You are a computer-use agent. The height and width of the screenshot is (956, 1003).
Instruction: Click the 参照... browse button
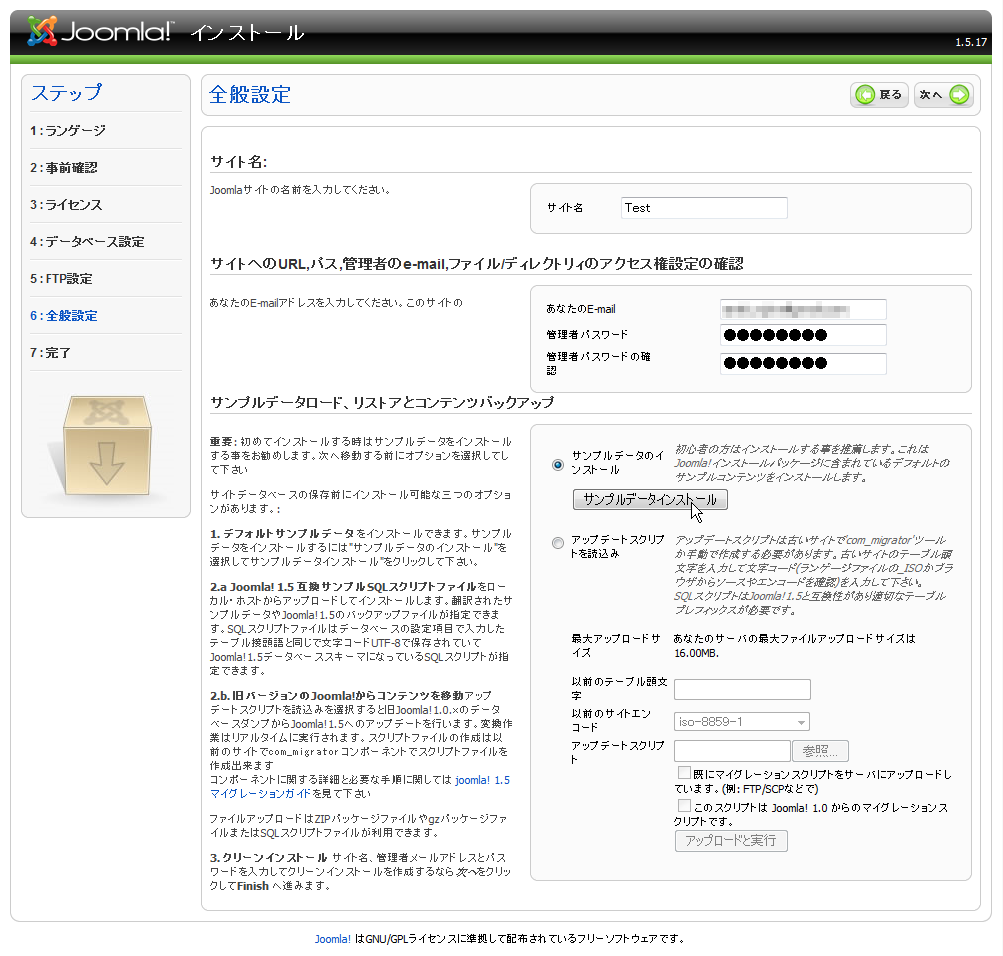pos(821,751)
